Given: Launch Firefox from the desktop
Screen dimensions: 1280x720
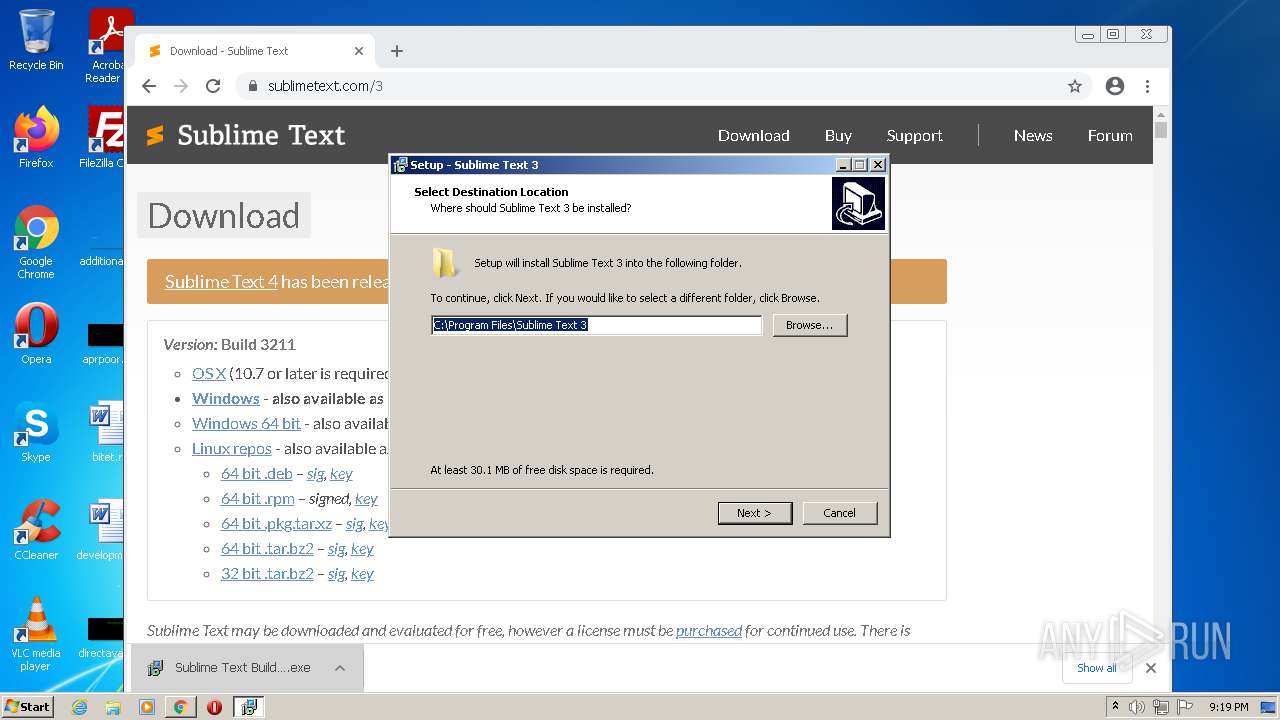Looking at the screenshot, I should (36, 138).
